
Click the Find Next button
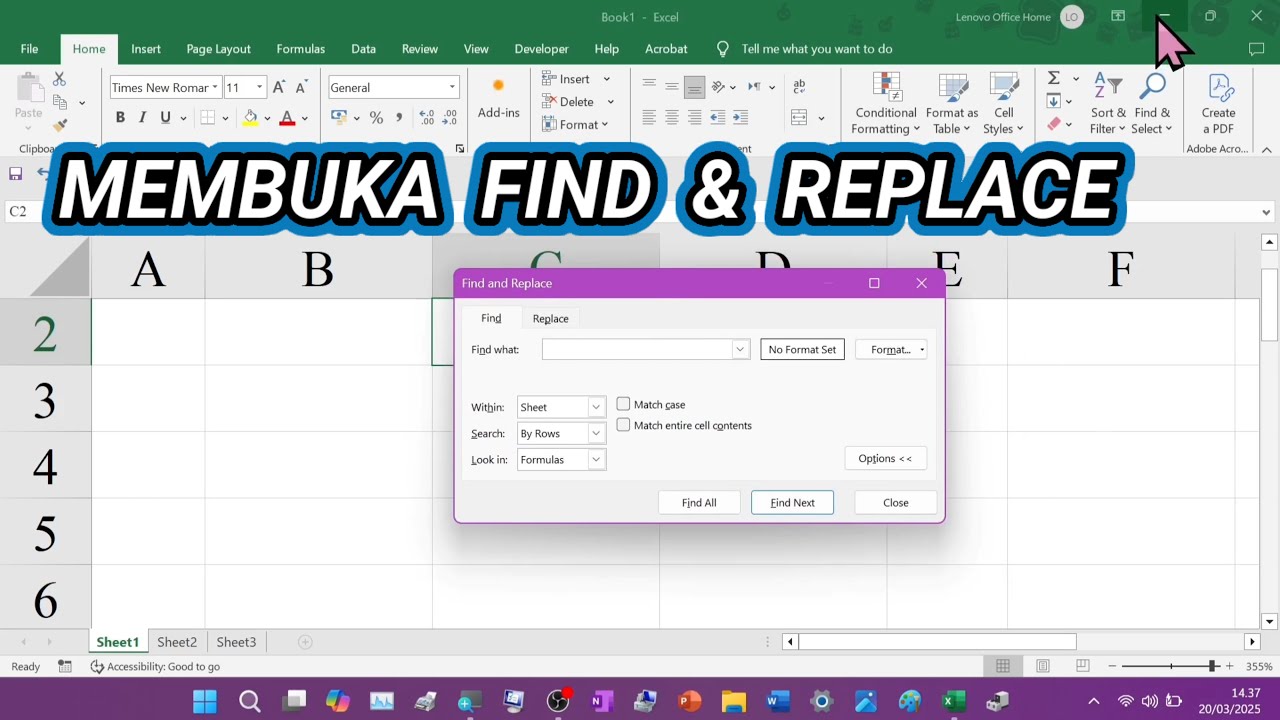pyautogui.click(x=792, y=502)
